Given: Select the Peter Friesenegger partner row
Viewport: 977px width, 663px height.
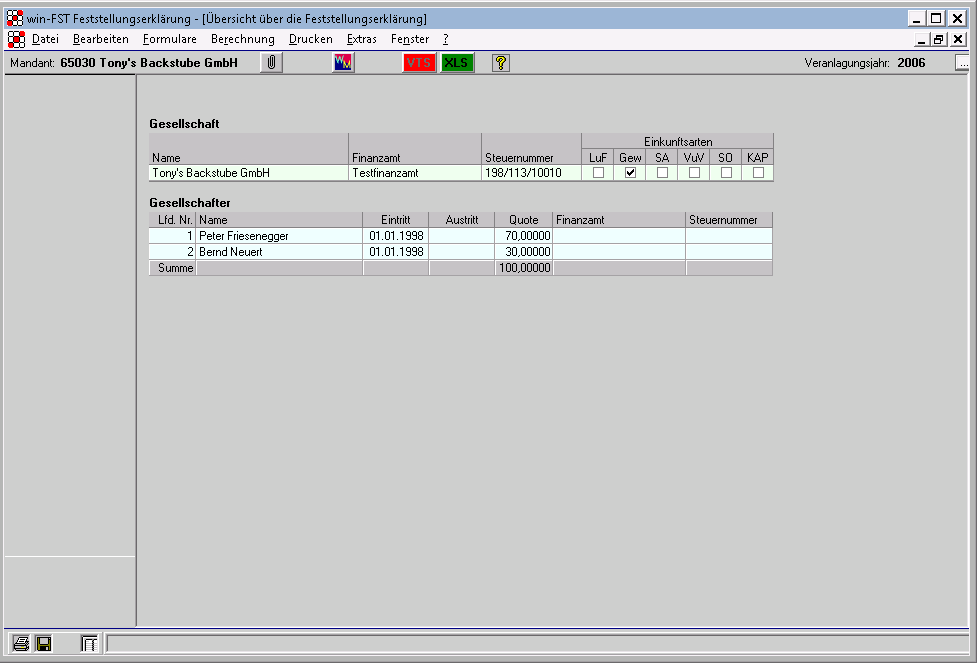Looking at the screenshot, I should pyautogui.click(x=243, y=236).
